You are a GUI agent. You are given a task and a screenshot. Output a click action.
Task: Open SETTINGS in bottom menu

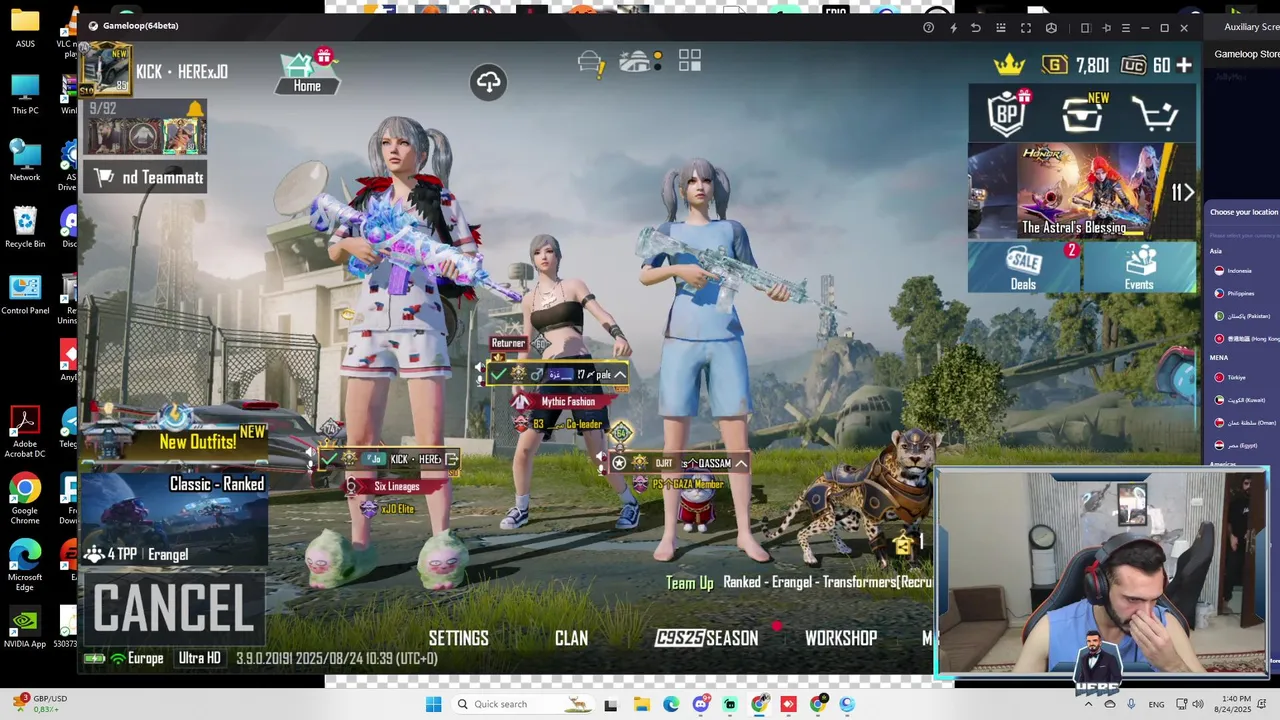[458, 638]
